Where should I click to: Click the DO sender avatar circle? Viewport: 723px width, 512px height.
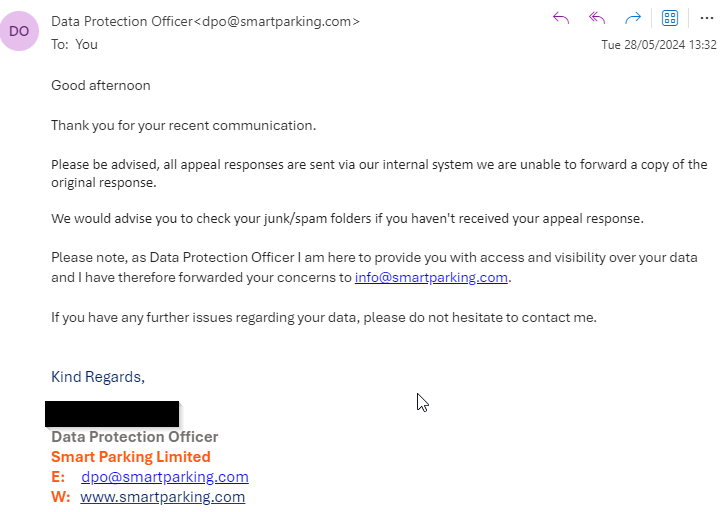(19, 31)
